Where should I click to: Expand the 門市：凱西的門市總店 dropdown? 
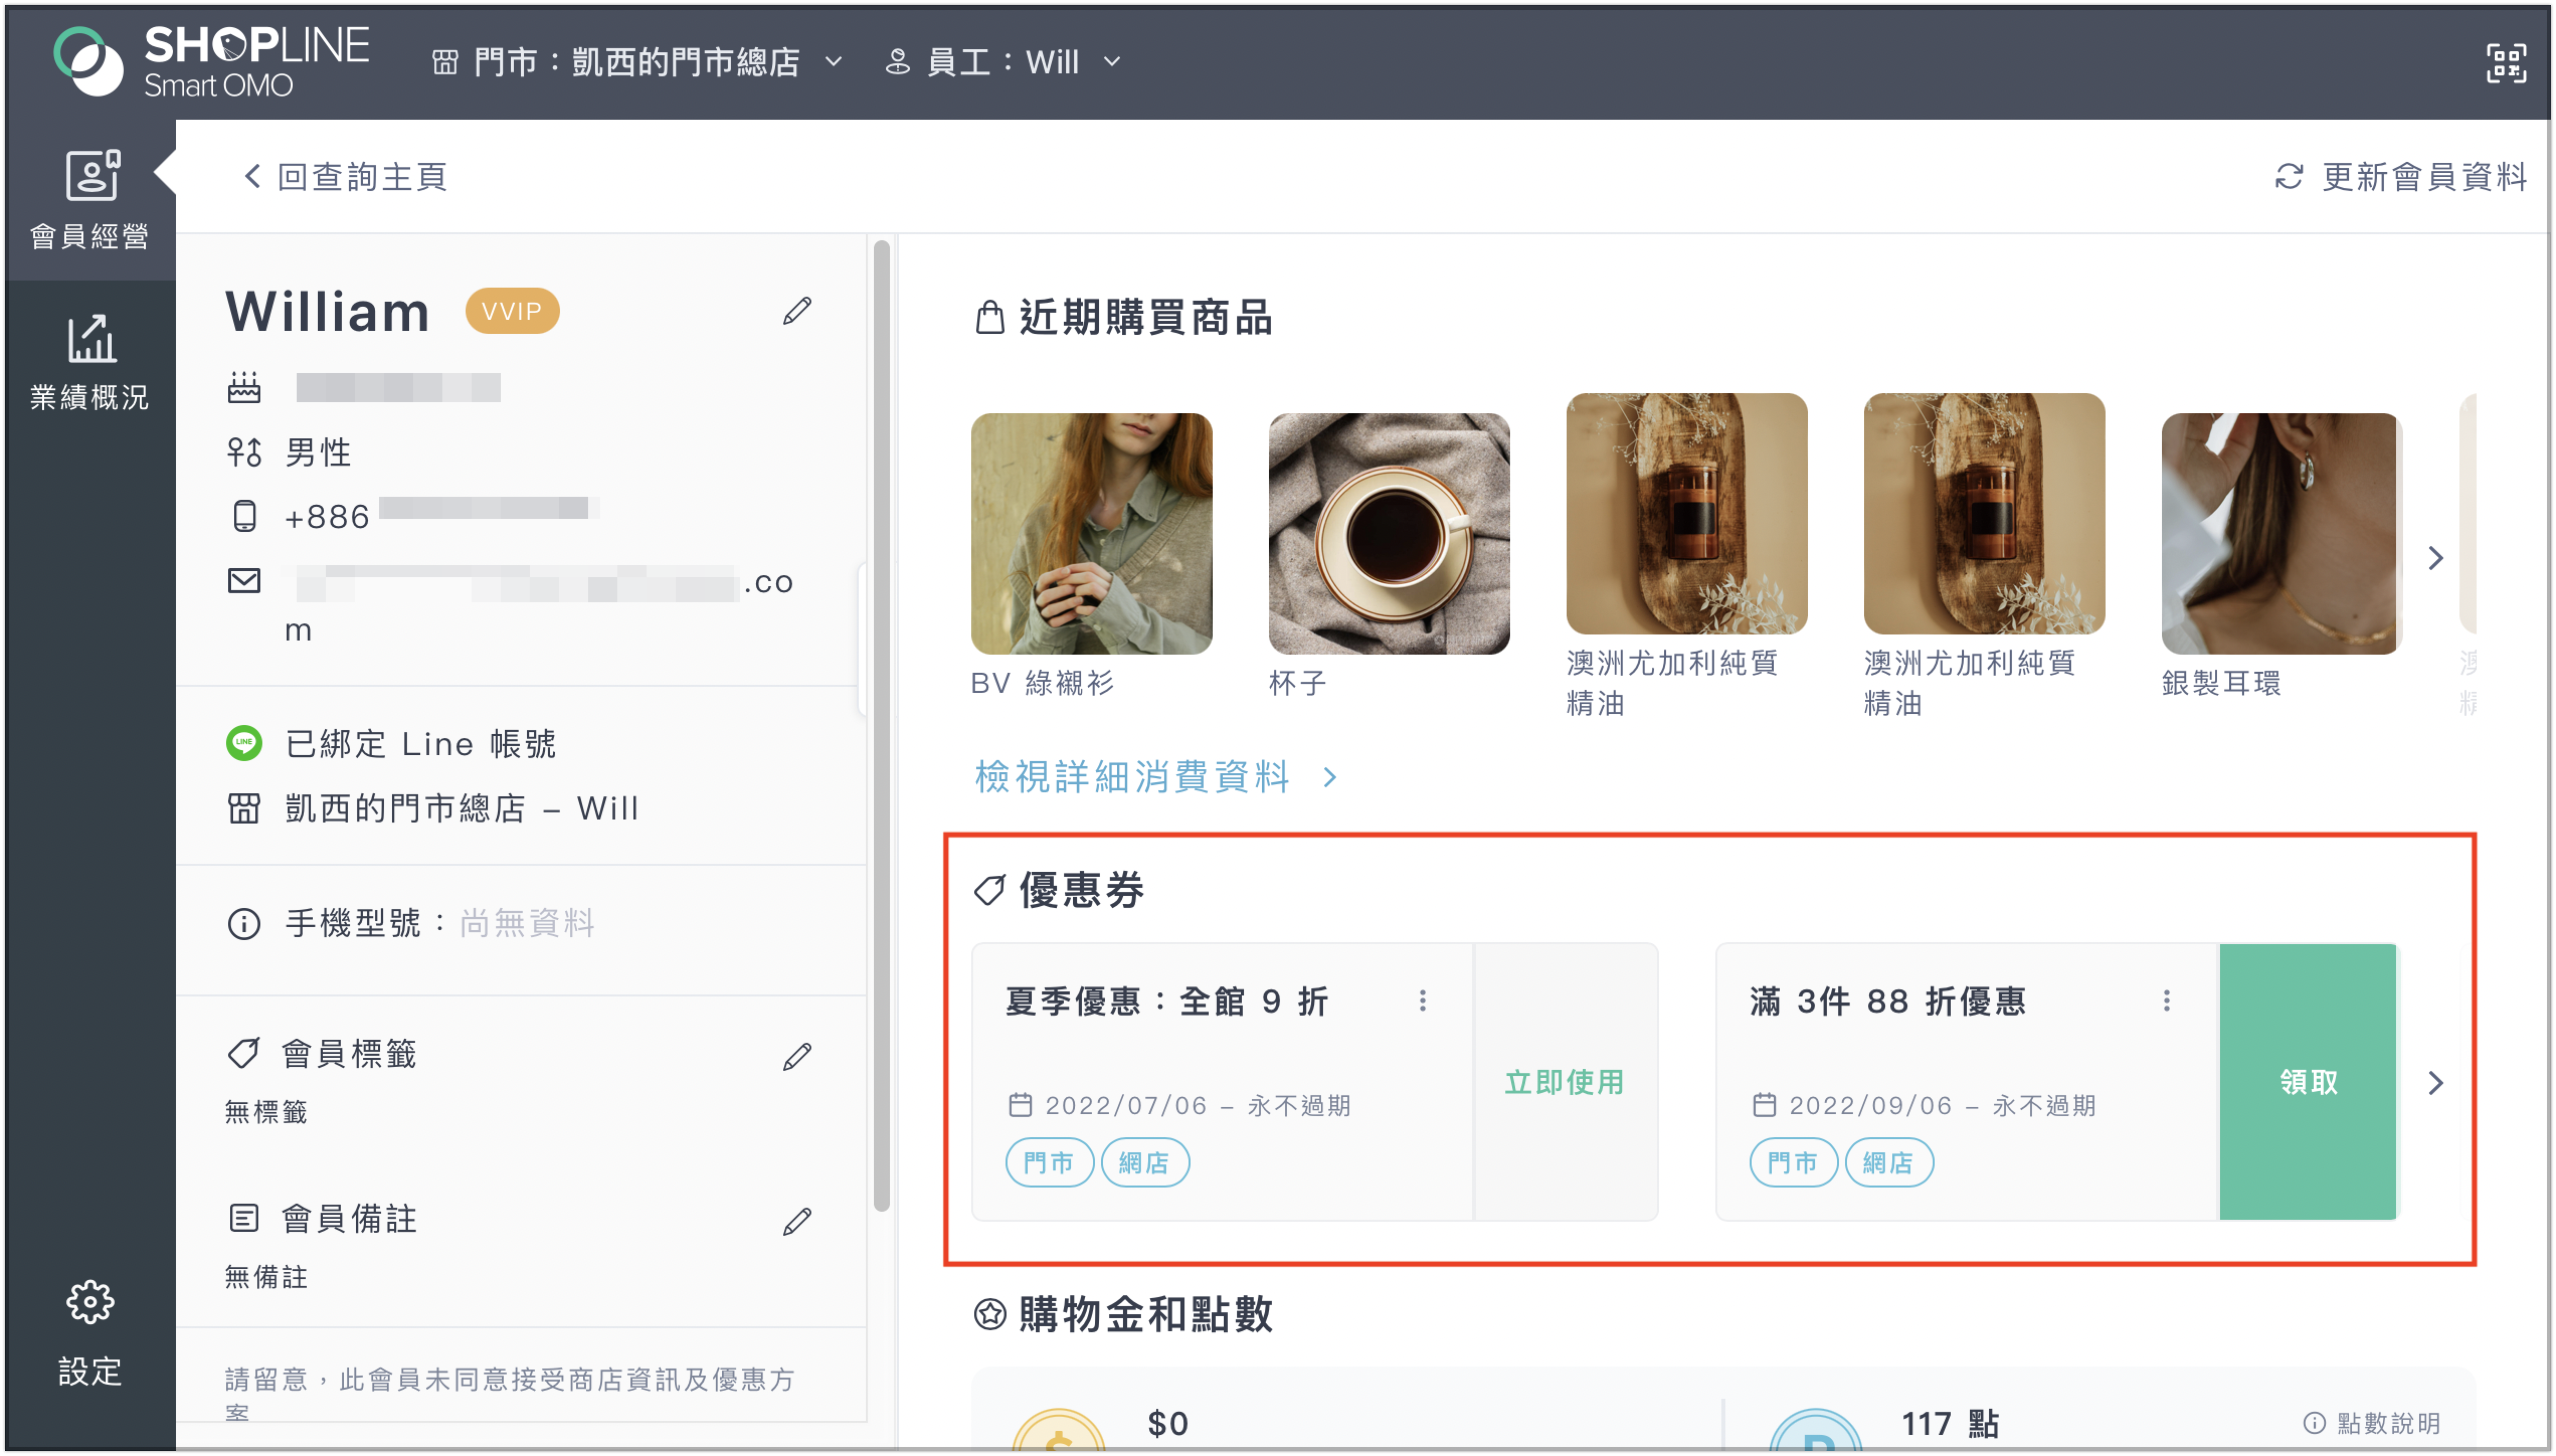click(638, 62)
